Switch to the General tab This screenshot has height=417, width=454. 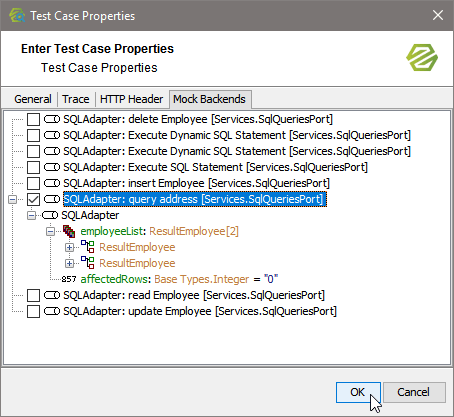(33, 99)
